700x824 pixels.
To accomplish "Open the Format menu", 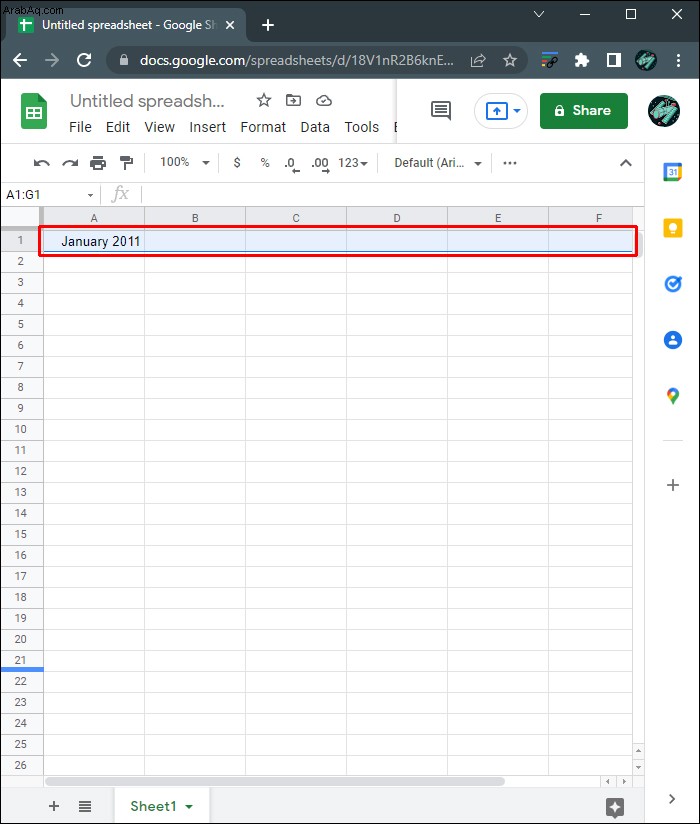I will (x=263, y=127).
